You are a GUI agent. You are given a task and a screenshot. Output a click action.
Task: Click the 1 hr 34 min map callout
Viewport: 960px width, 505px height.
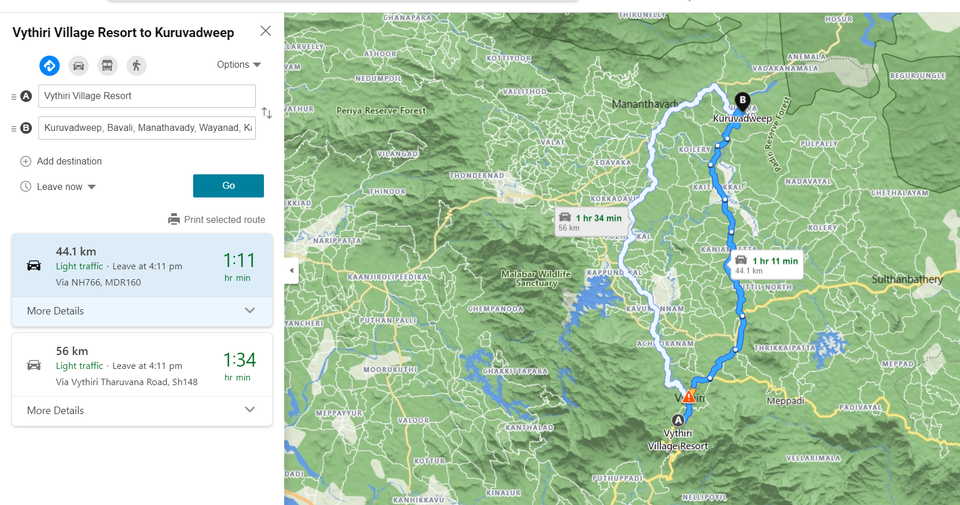591,222
